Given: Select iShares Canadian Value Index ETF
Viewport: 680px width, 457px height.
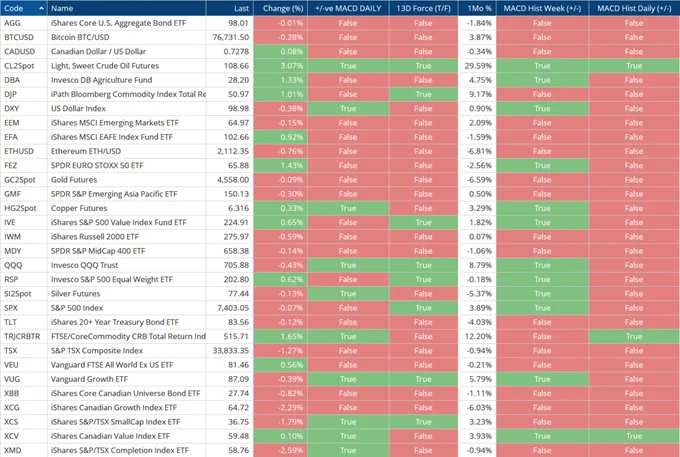Looking at the screenshot, I should (111, 436).
